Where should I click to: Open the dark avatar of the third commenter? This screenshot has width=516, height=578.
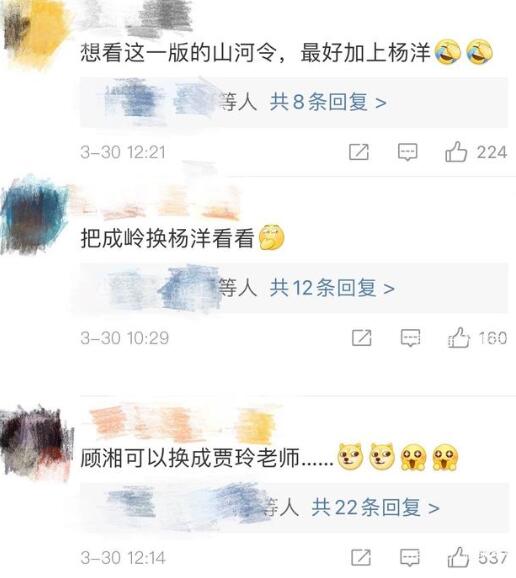pos(36,442)
